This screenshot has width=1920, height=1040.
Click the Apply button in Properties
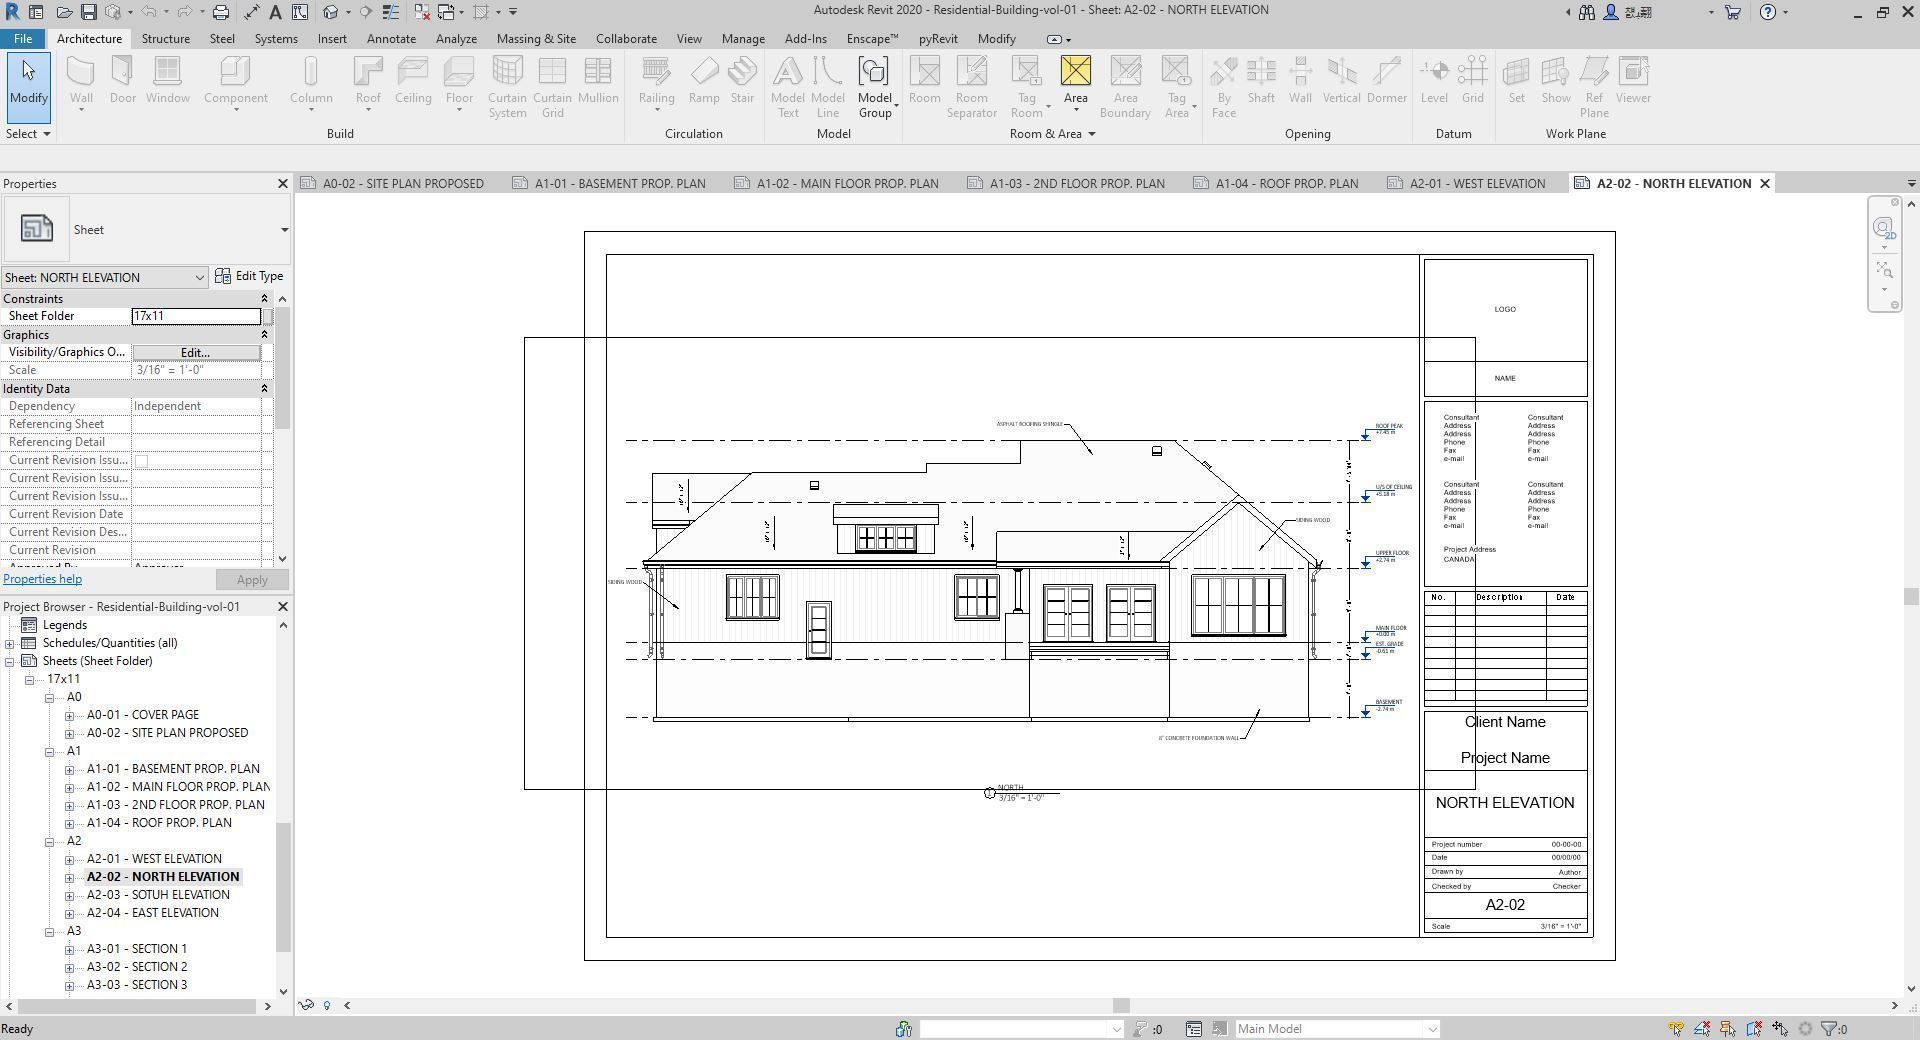(252, 581)
